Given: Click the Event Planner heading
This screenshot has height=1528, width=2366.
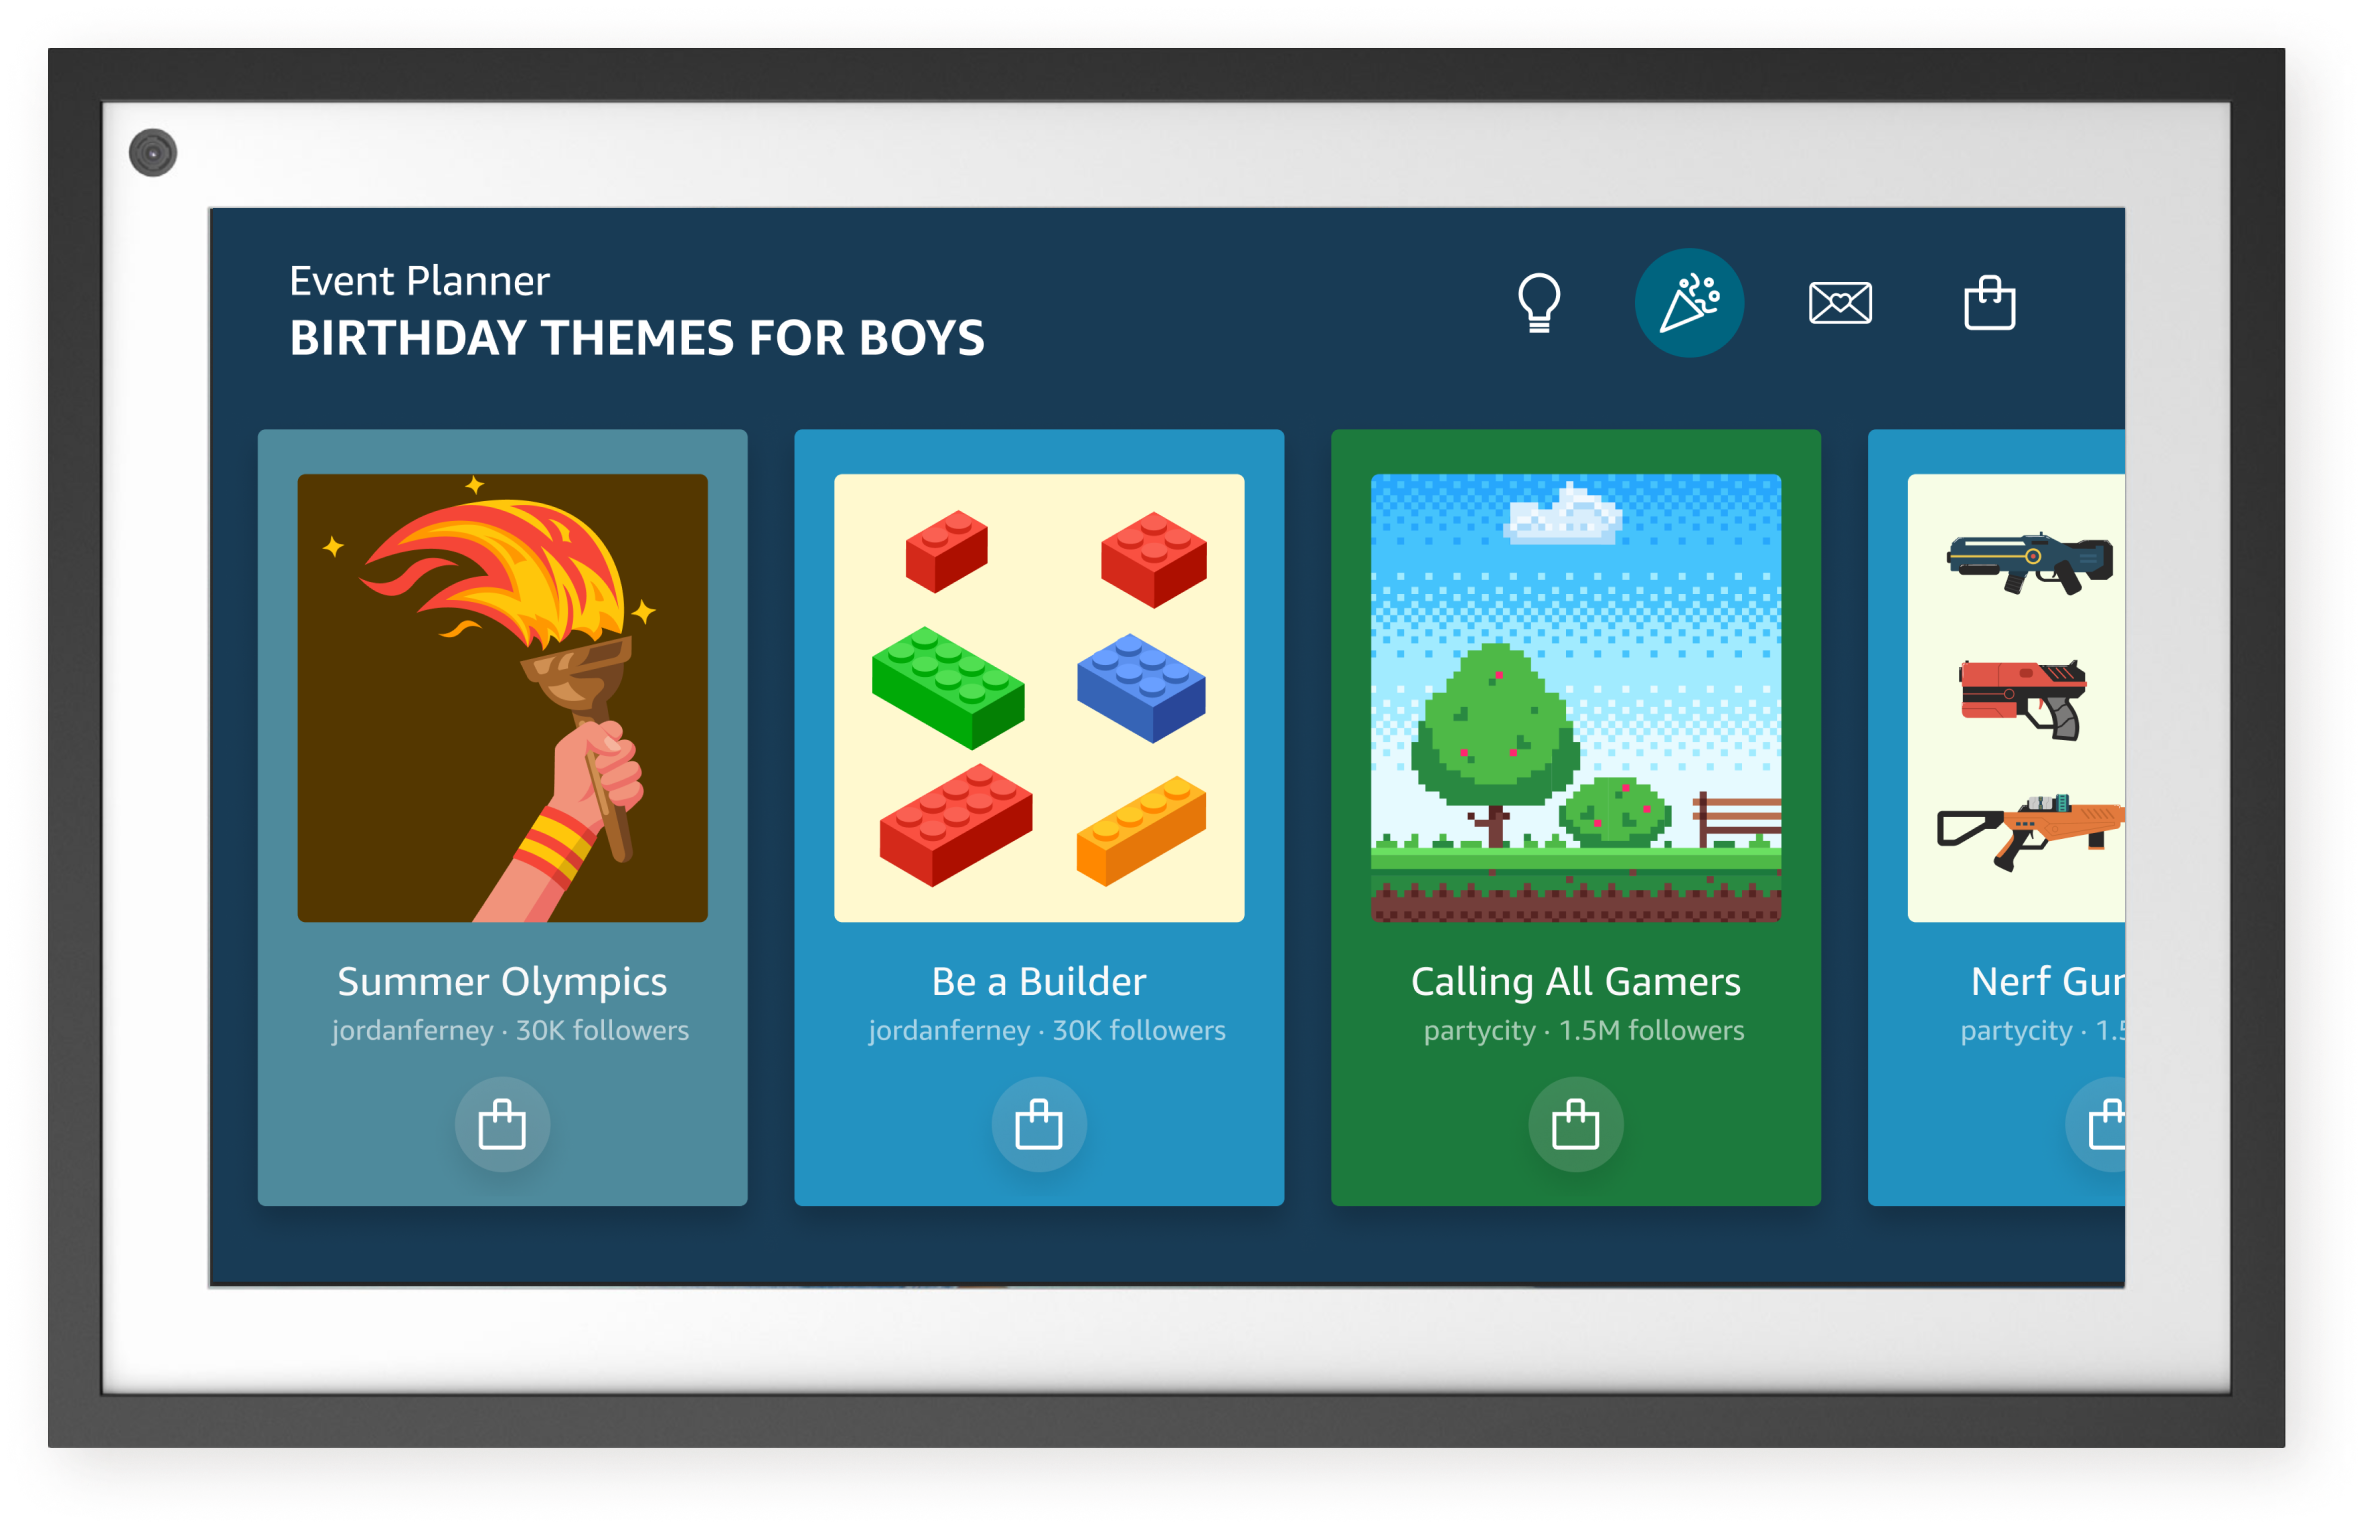Looking at the screenshot, I should [x=419, y=281].
